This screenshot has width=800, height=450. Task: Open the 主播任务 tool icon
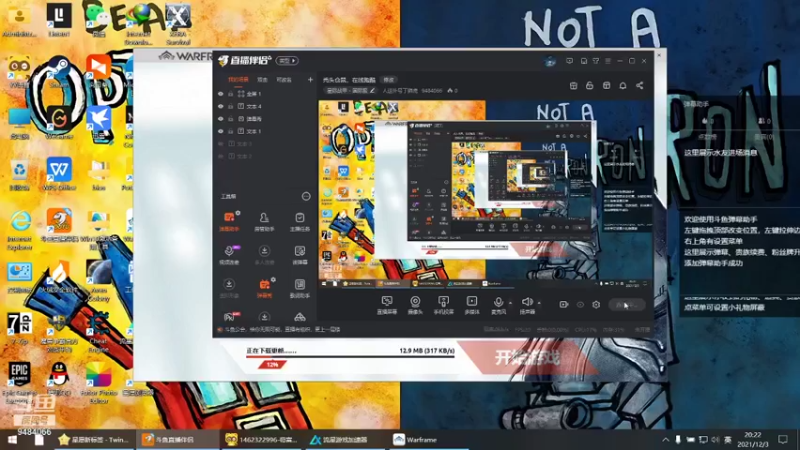tap(299, 221)
